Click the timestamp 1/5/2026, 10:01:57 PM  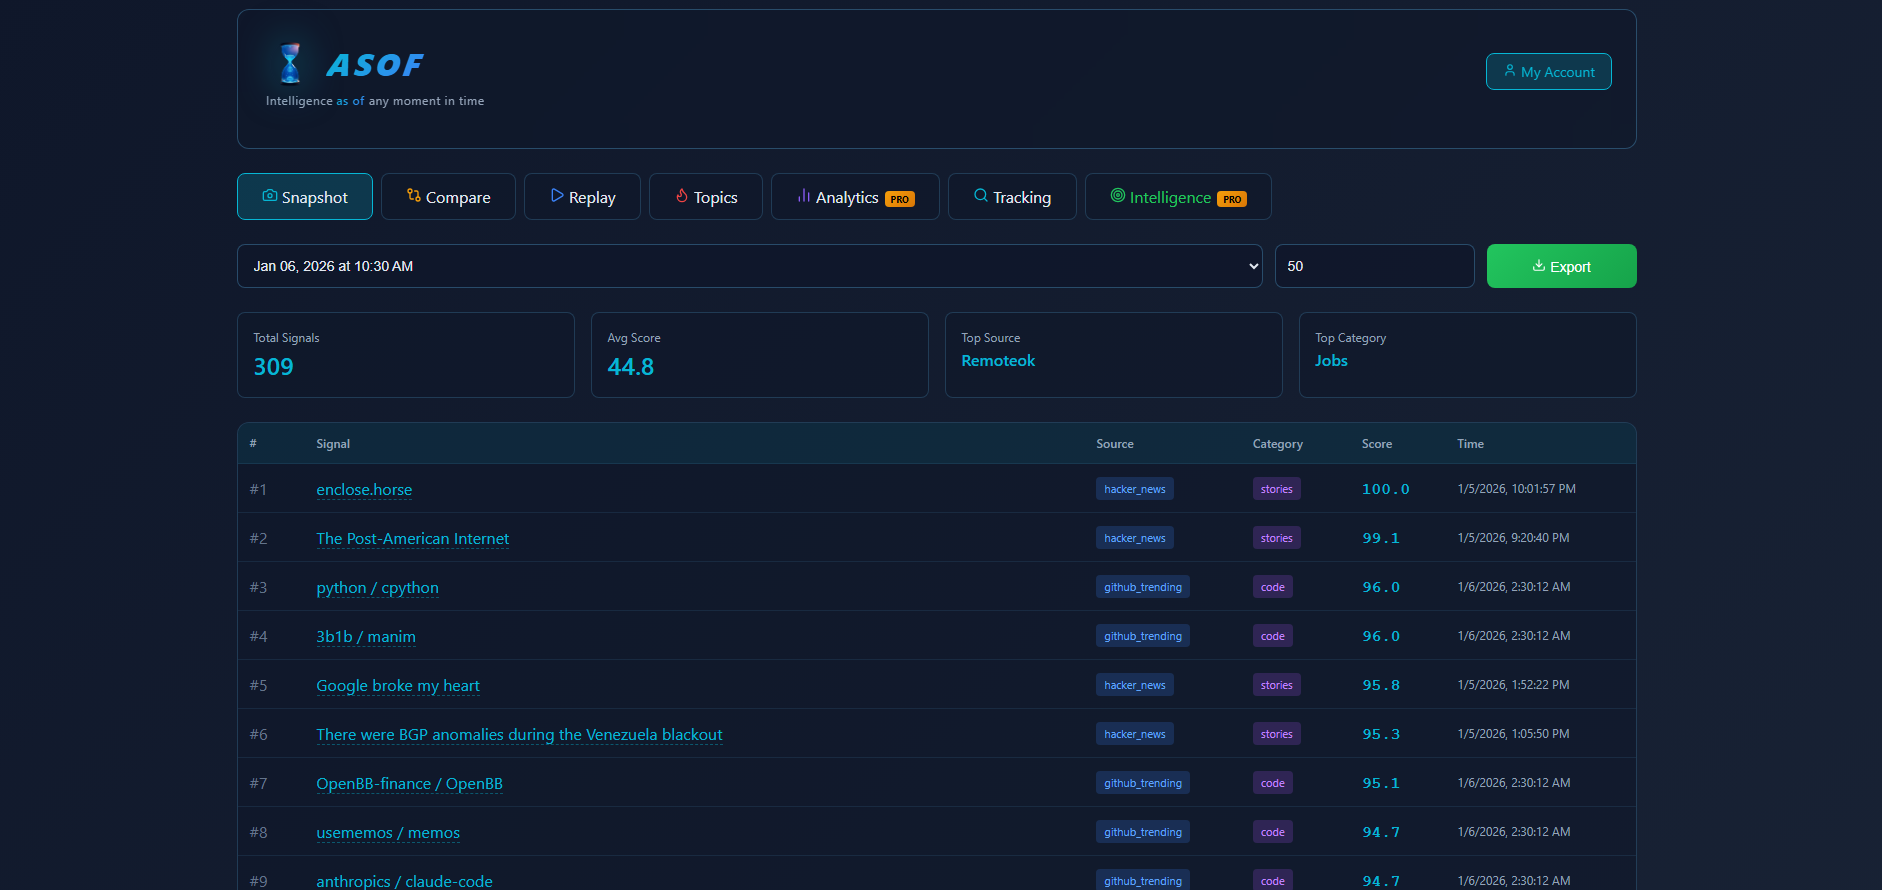1516,489
